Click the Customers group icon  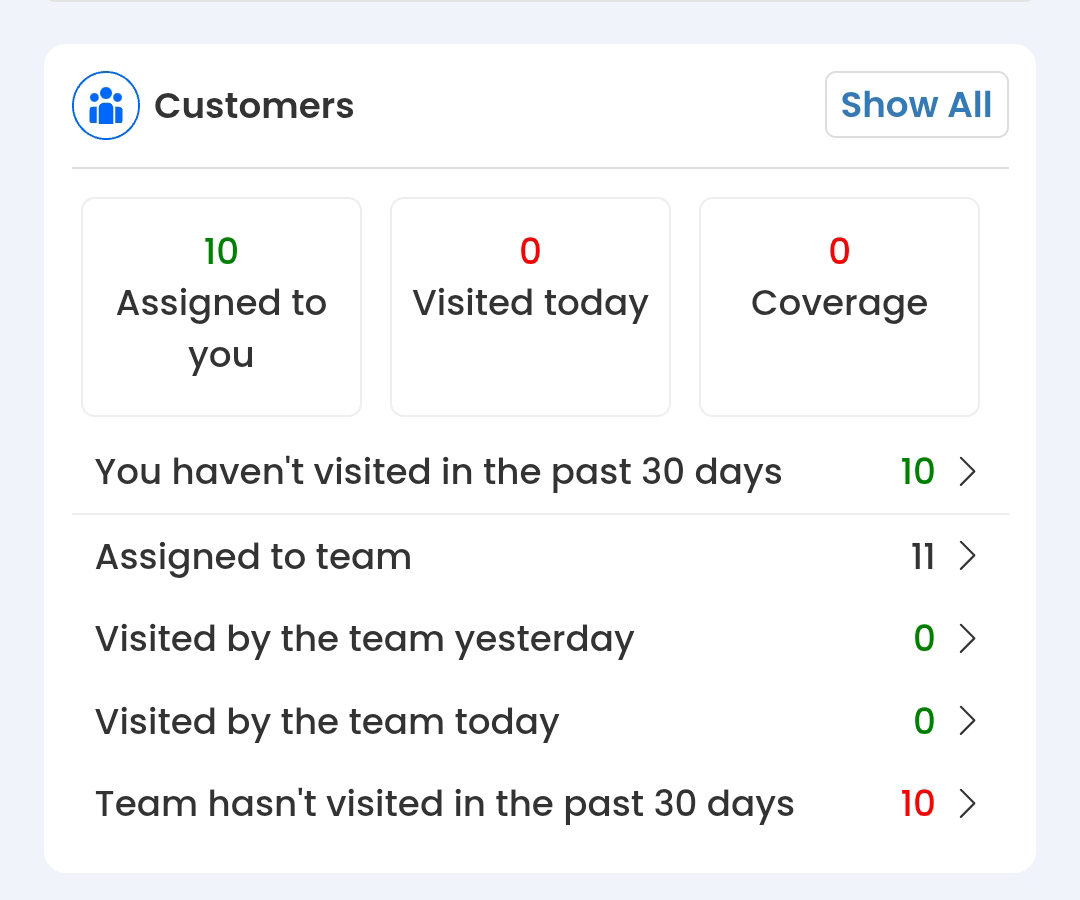click(x=105, y=105)
